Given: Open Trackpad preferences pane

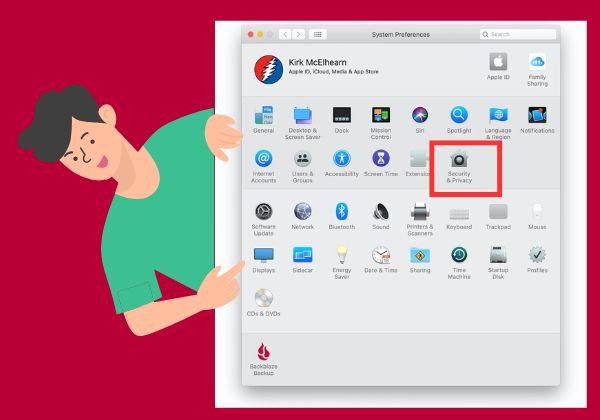Looking at the screenshot, I should 498,216.
